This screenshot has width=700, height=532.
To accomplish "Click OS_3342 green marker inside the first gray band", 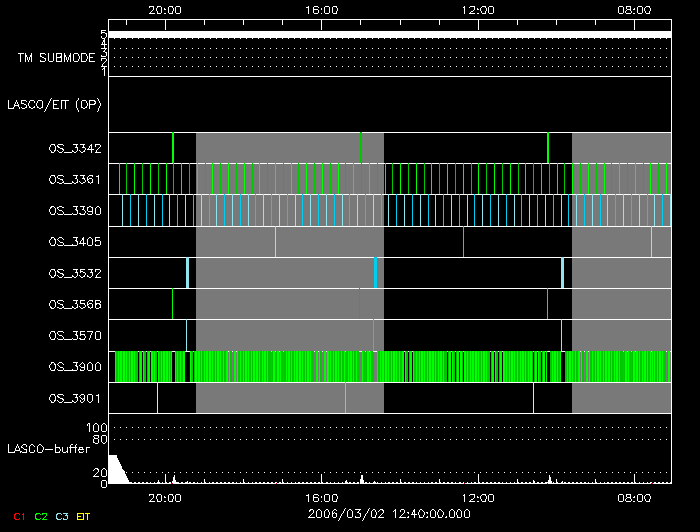I will coord(361,148).
